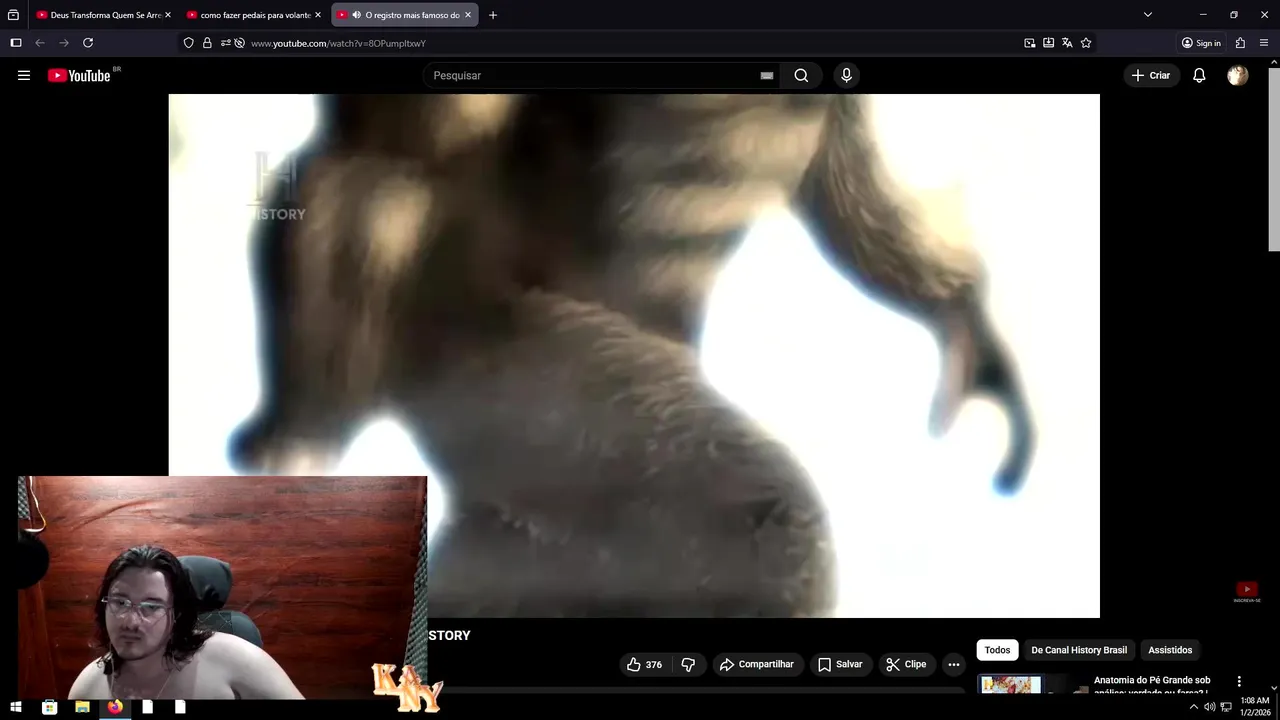Select the Assistidos filter chip
This screenshot has width=1280, height=720.
1170,650
